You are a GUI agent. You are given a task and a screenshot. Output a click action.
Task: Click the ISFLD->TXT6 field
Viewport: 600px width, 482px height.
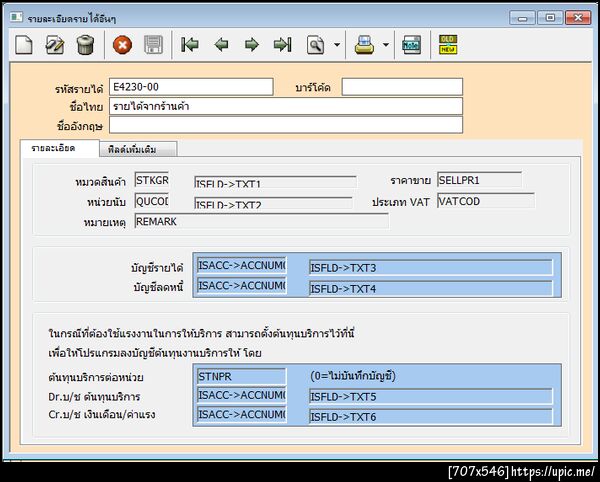coord(430,417)
